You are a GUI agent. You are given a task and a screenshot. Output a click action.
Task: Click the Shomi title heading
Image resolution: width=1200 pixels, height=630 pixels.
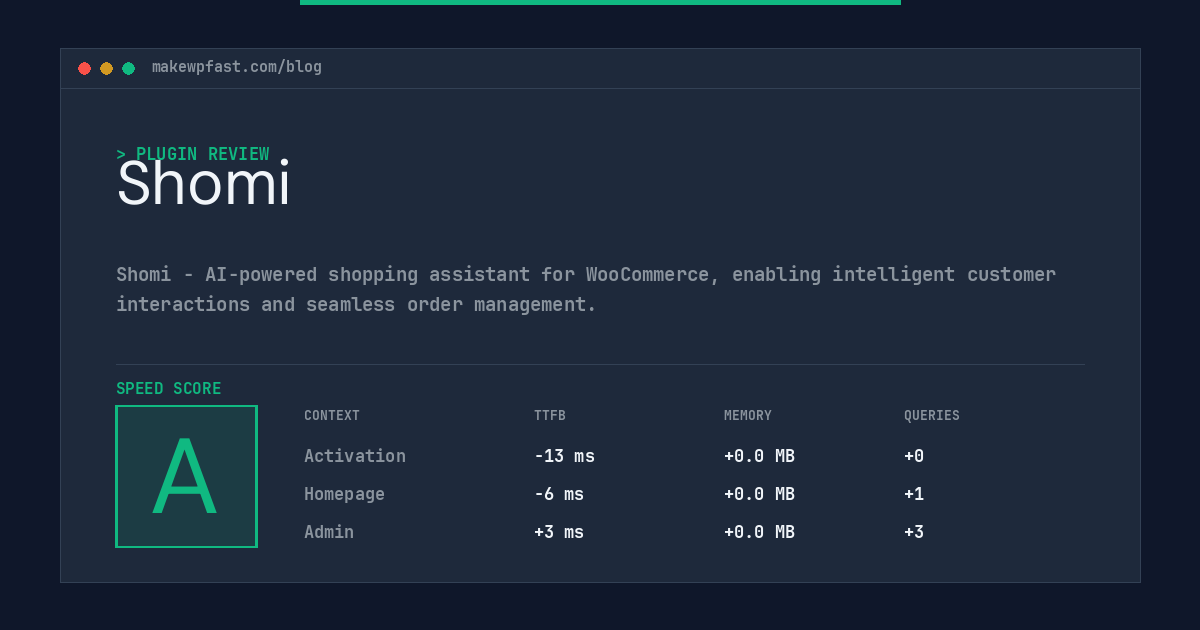click(x=203, y=184)
